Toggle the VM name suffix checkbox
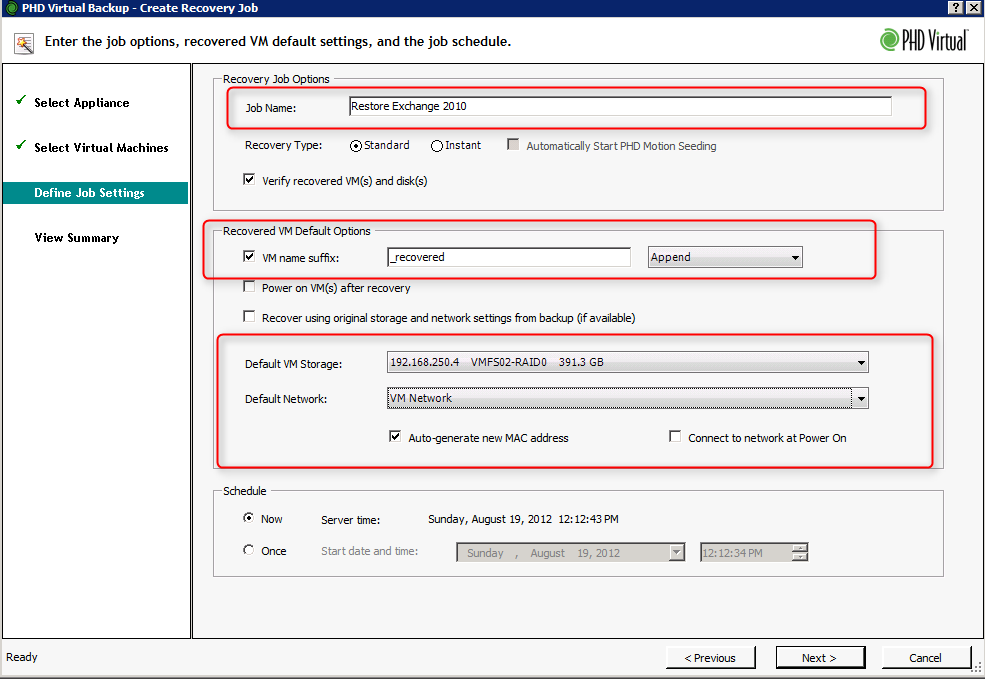This screenshot has height=679, width=985. coord(249,256)
